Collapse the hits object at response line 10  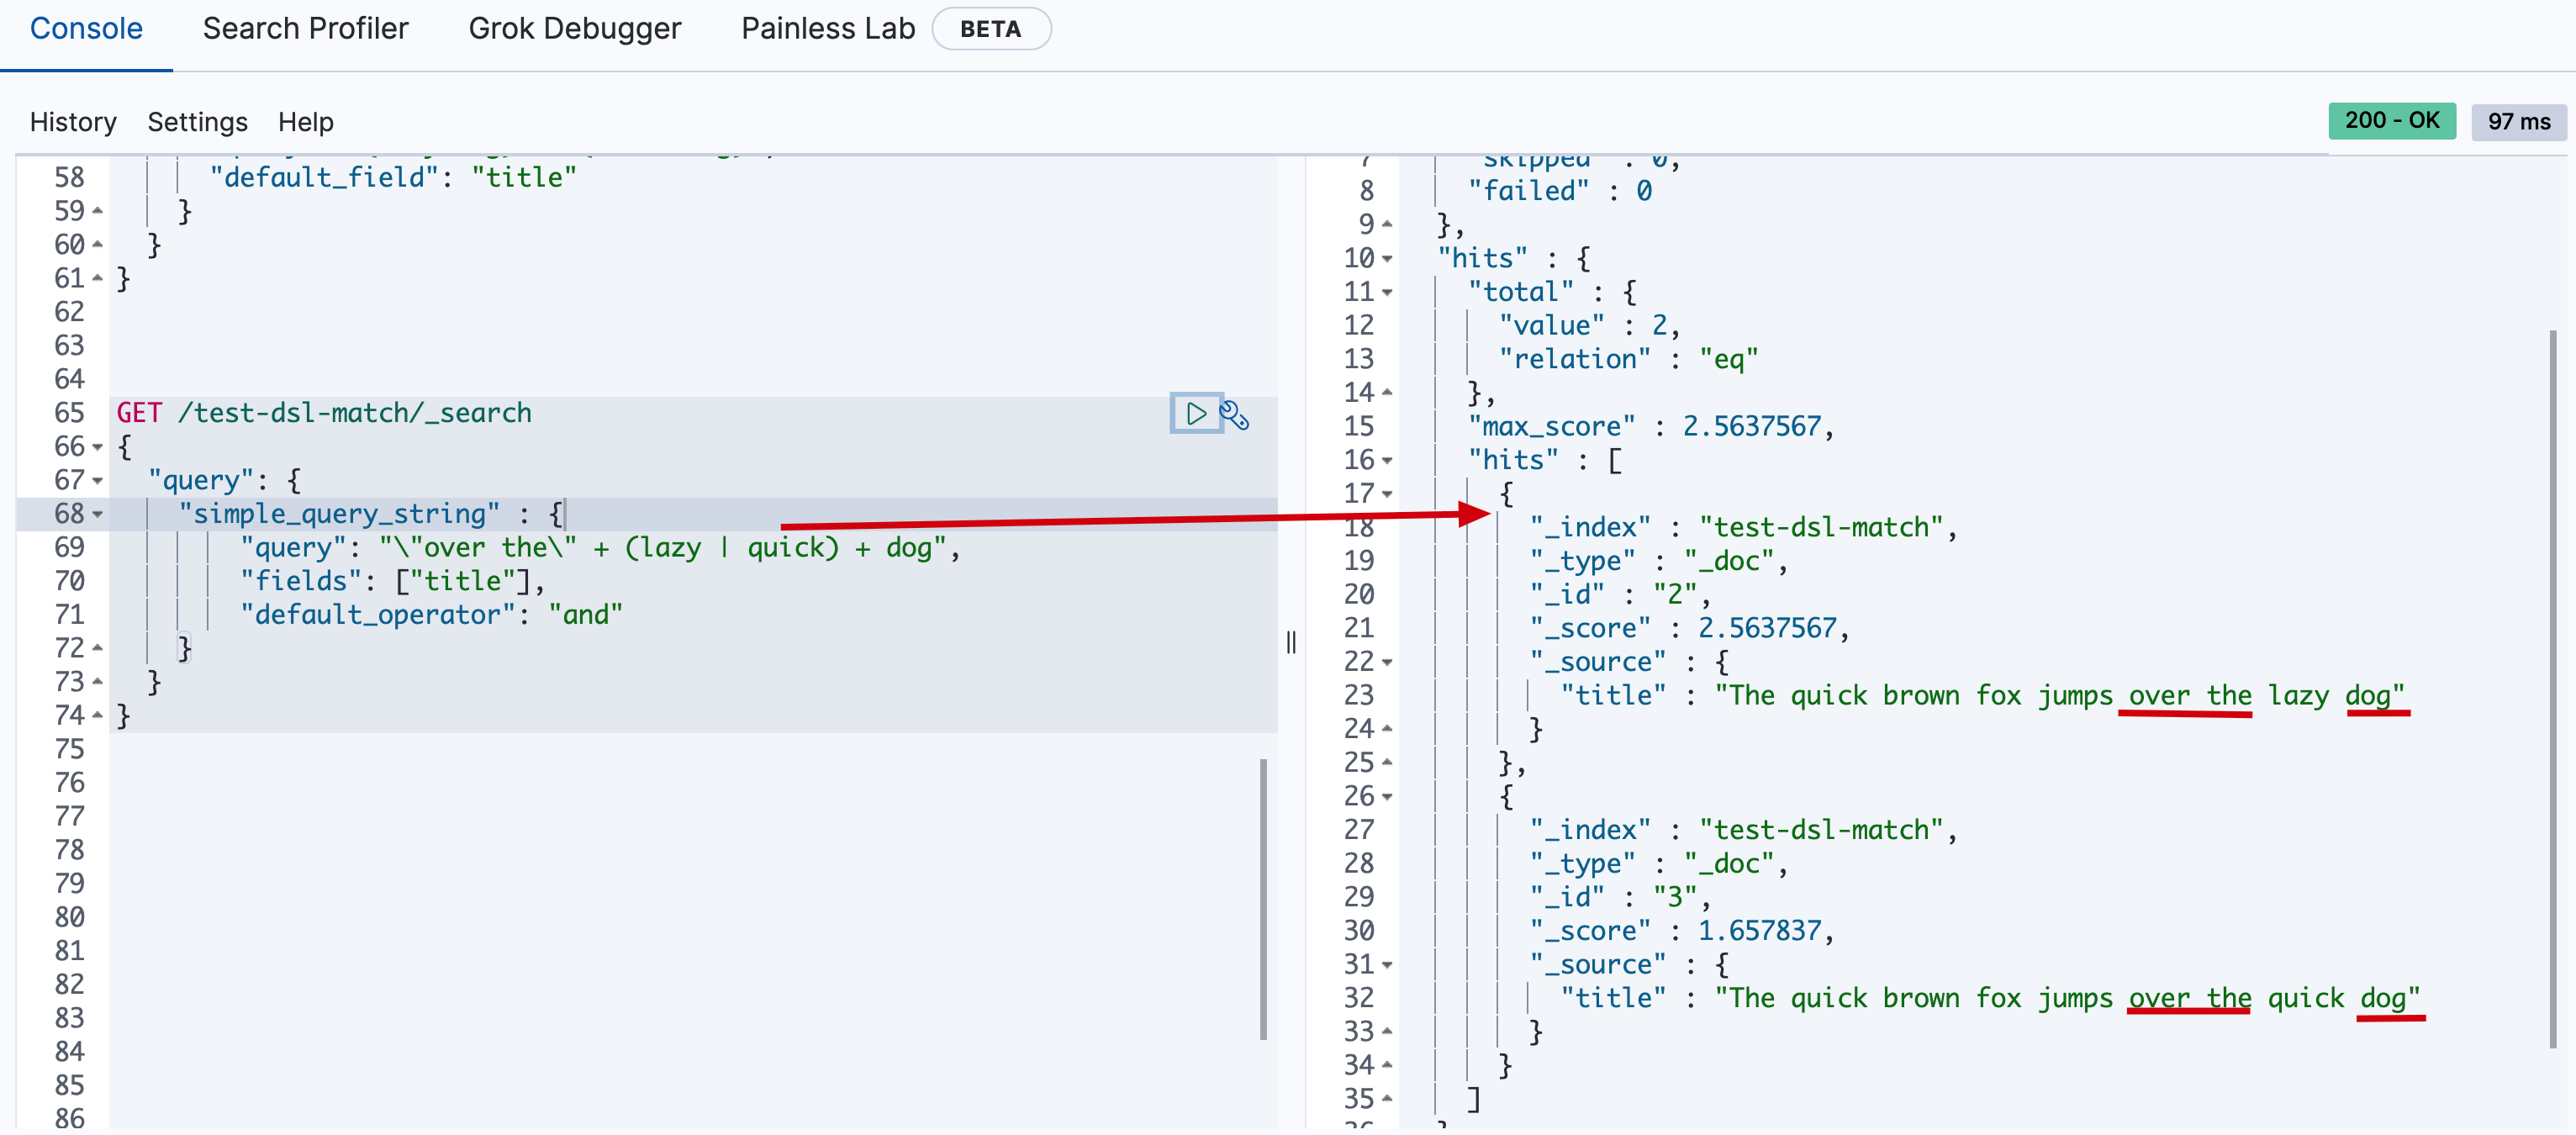(1387, 259)
